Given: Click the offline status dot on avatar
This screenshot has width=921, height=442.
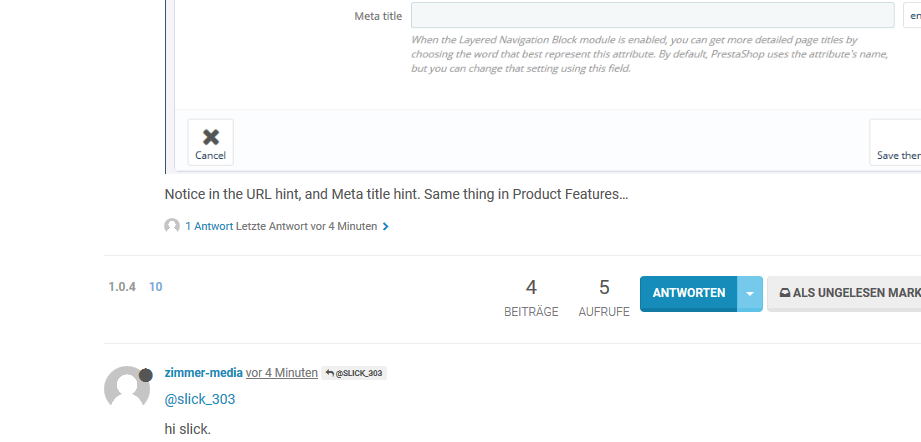Looking at the screenshot, I should pos(145,375).
